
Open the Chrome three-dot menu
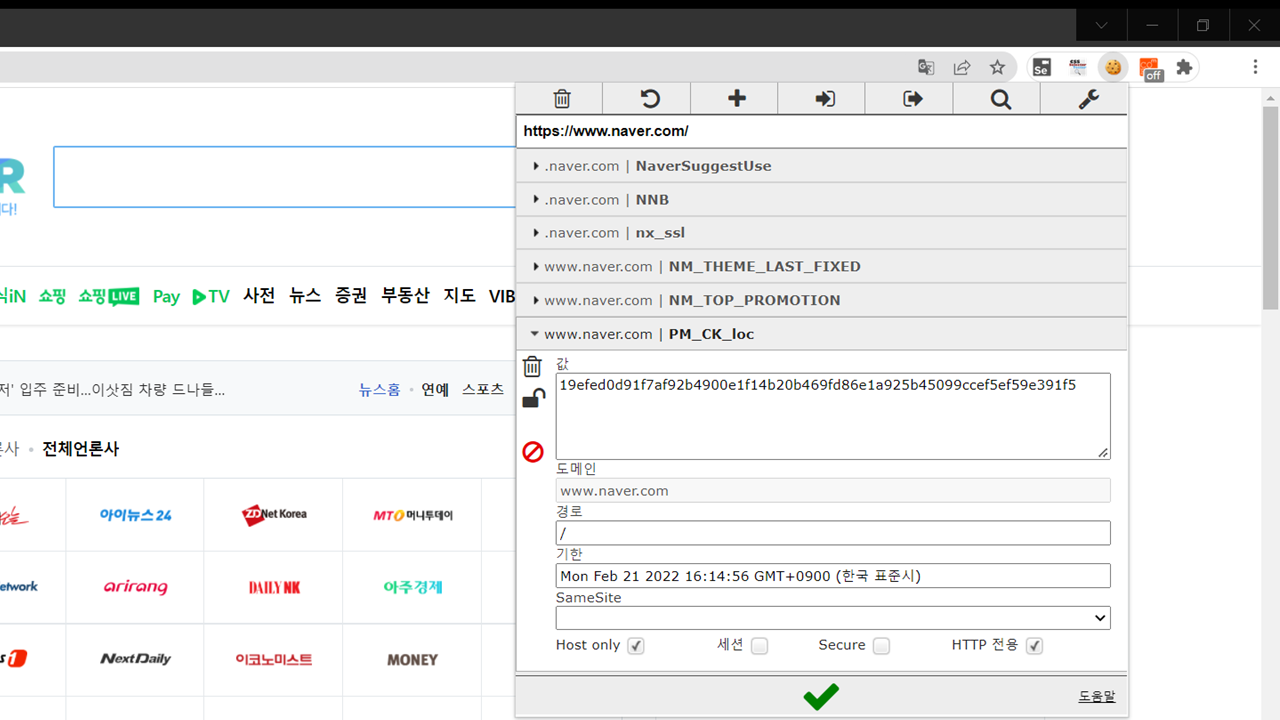click(x=1256, y=67)
